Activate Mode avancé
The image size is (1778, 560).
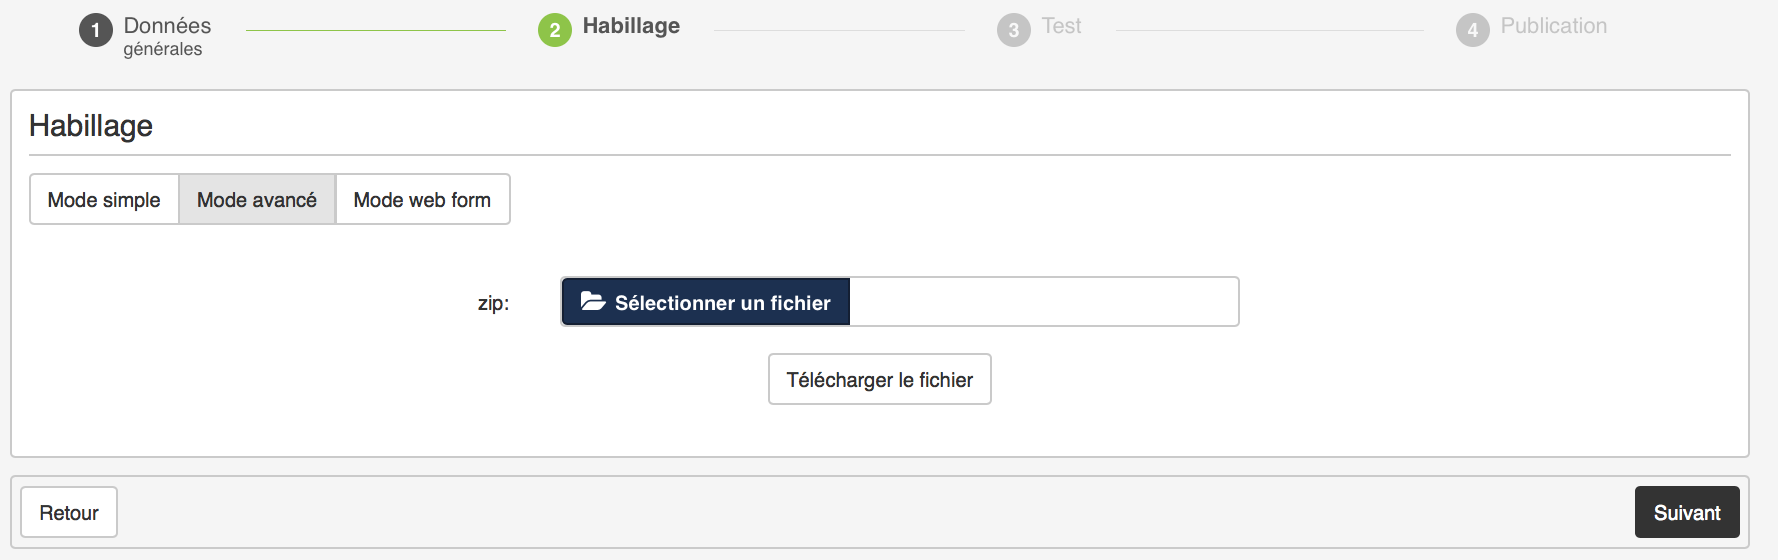257,200
